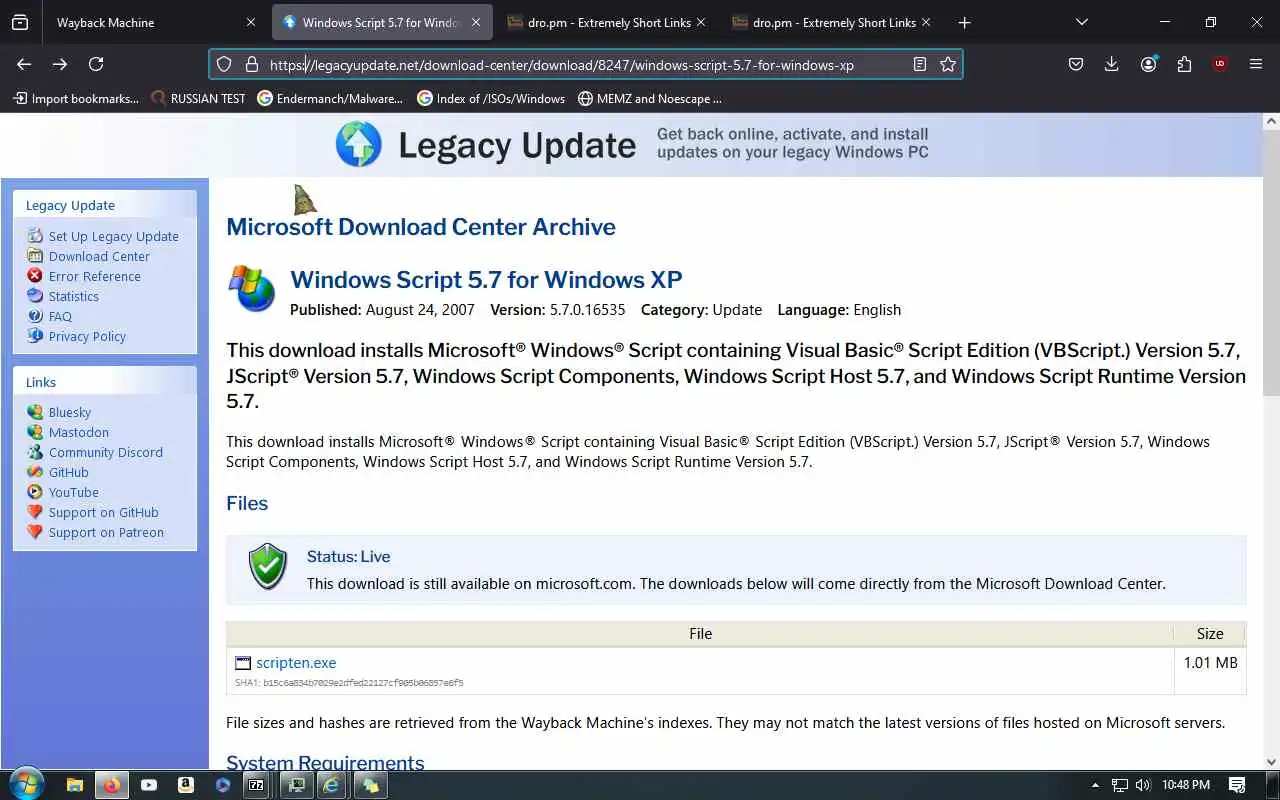Visit the YouTube sidebar link
Screen dimensions: 1280x800
pyautogui.click(x=74, y=492)
